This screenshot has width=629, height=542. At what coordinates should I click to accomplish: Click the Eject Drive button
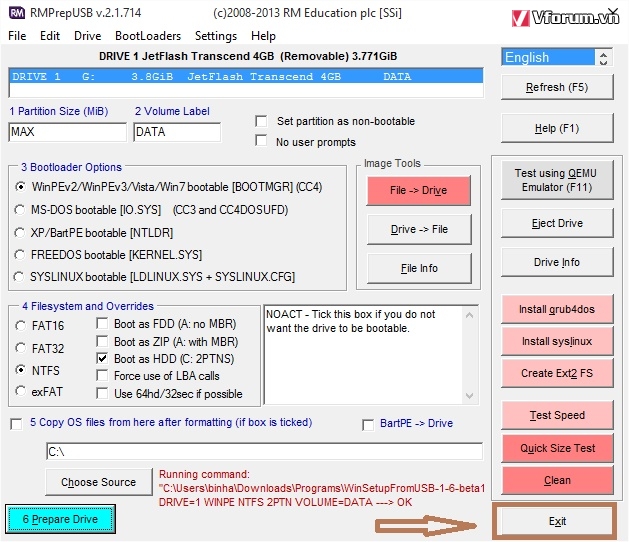557,223
